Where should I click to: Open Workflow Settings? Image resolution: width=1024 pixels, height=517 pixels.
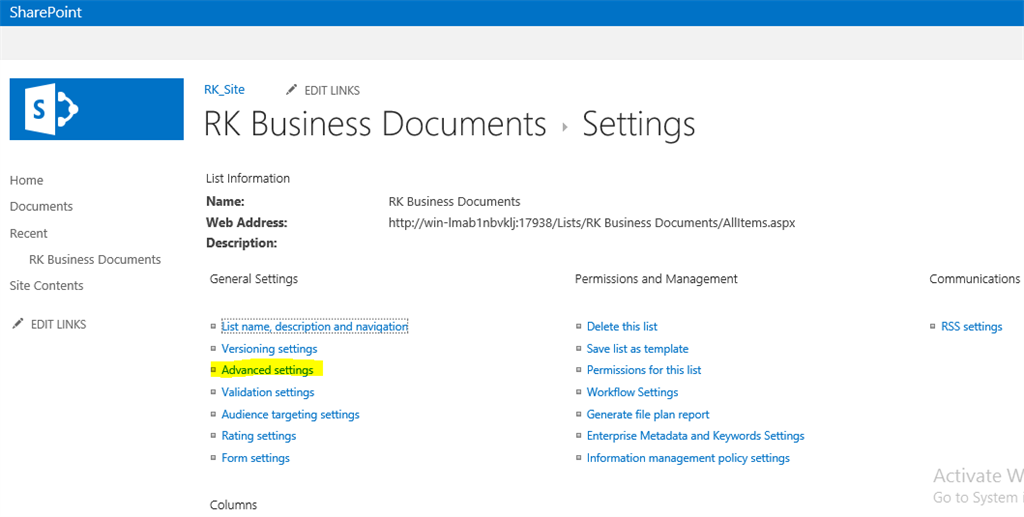[x=632, y=392]
